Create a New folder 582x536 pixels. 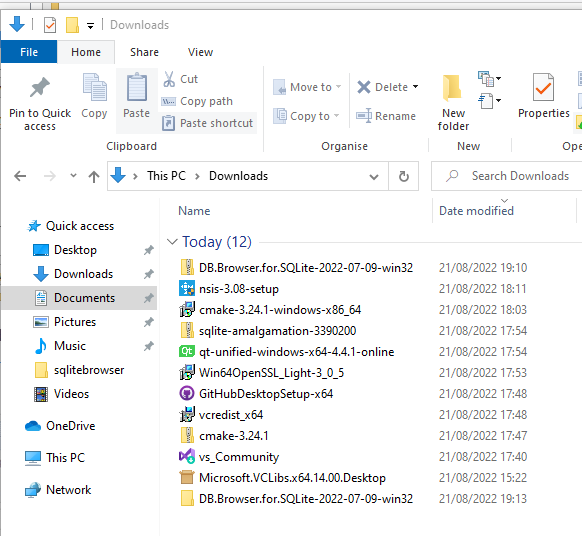click(x=453, y=102)
